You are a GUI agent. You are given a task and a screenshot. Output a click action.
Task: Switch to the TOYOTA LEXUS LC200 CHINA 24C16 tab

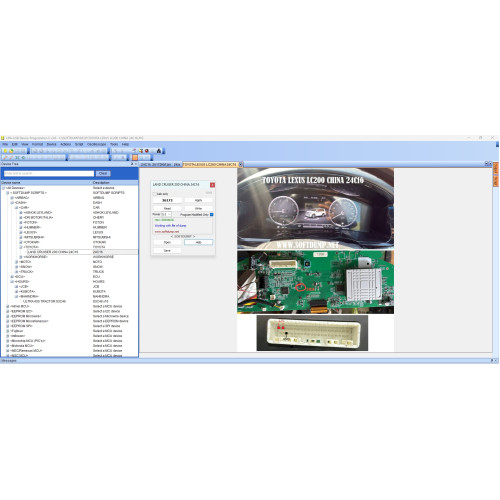click(x=210, y=164)
